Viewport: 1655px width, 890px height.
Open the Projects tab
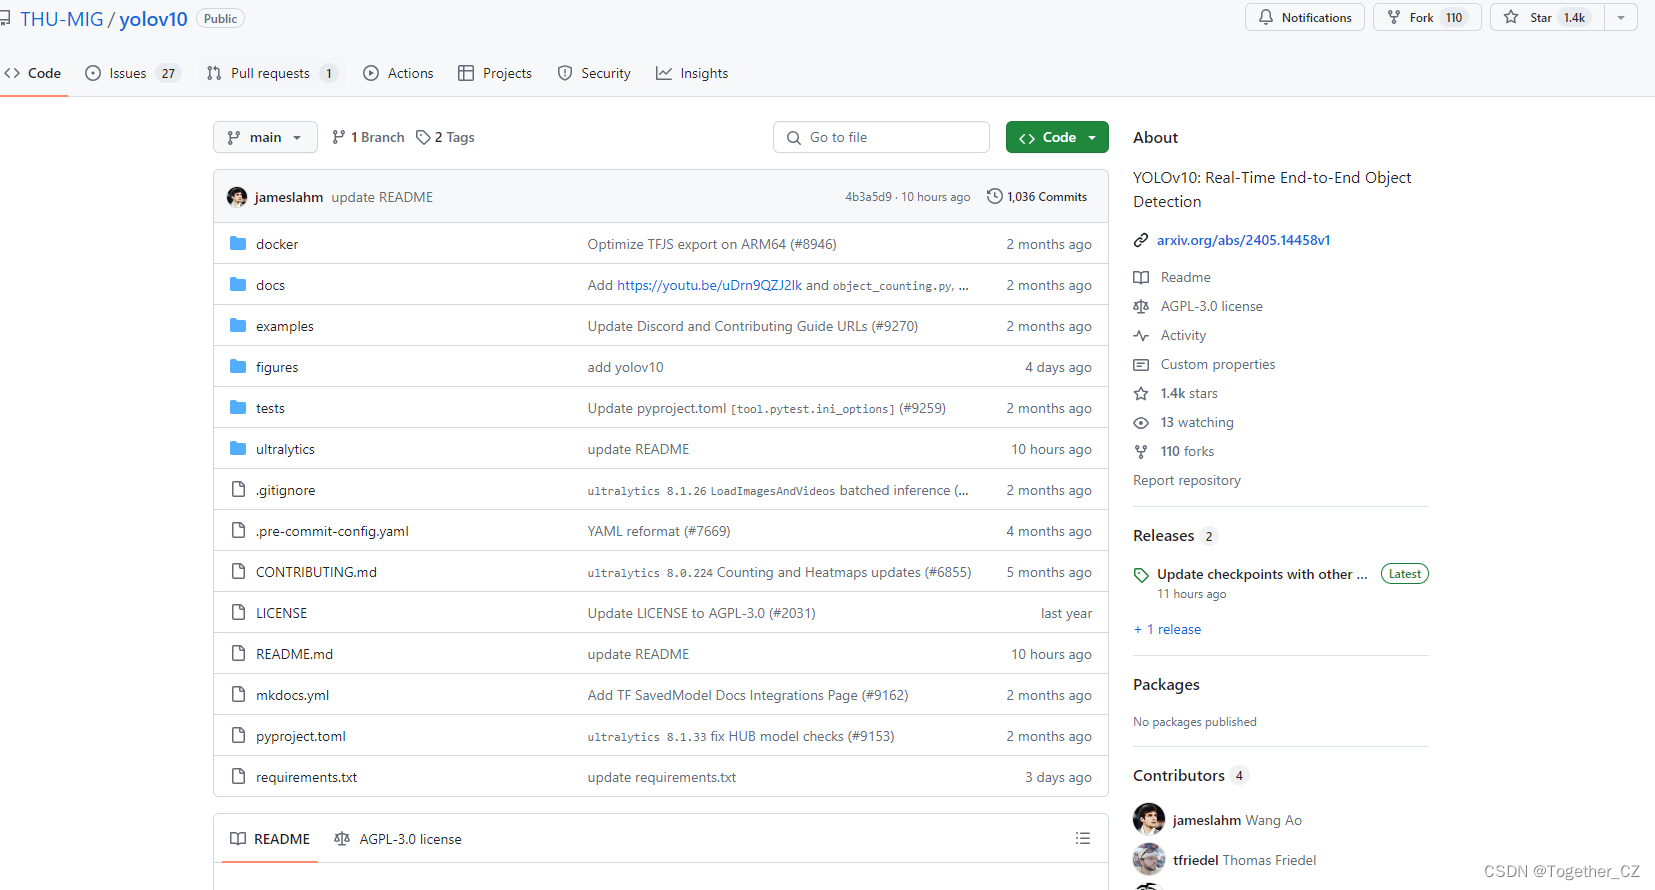(x=495, y=73)
